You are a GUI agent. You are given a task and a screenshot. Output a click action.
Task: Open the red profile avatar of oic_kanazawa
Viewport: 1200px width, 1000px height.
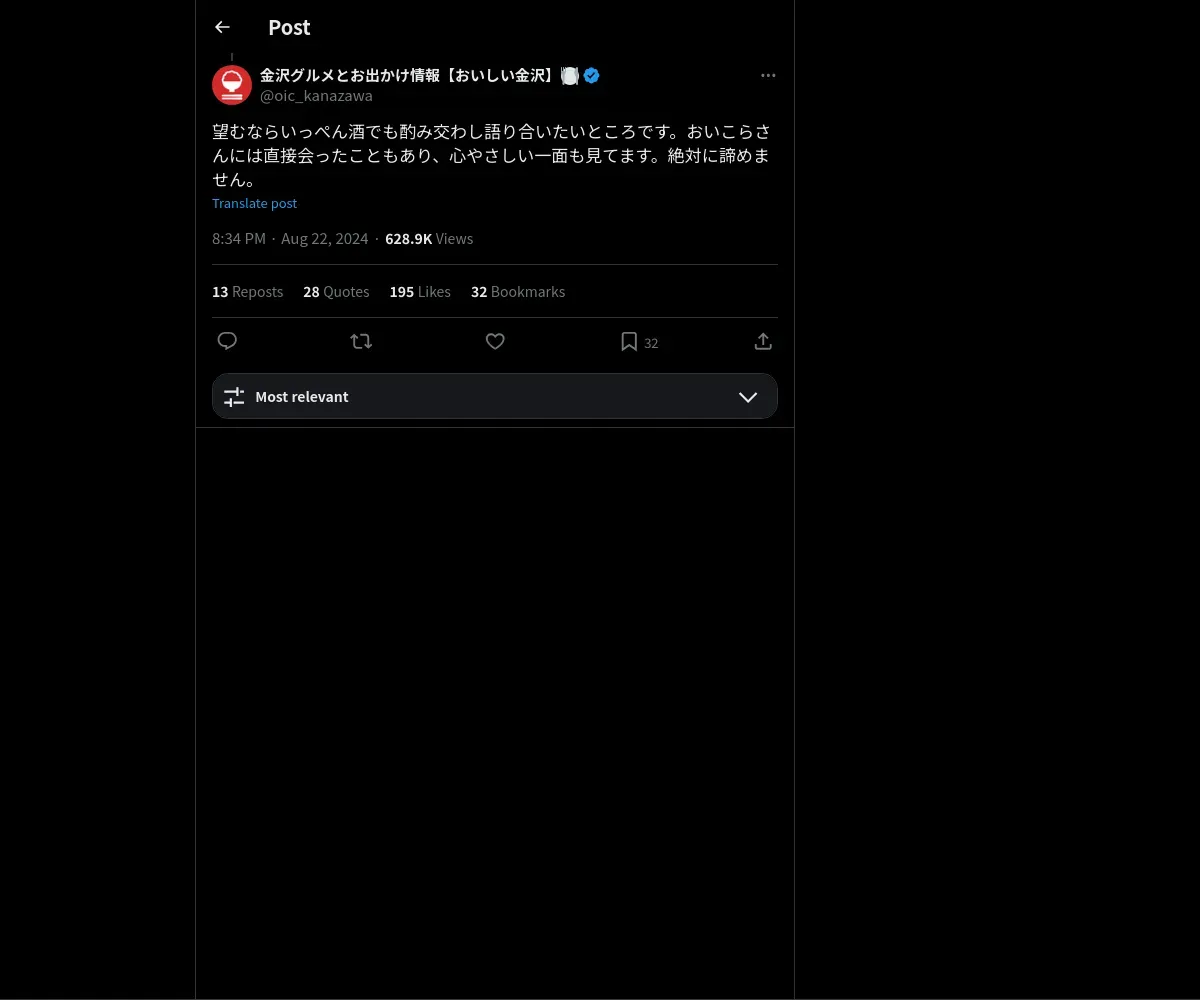click(232, 85)
